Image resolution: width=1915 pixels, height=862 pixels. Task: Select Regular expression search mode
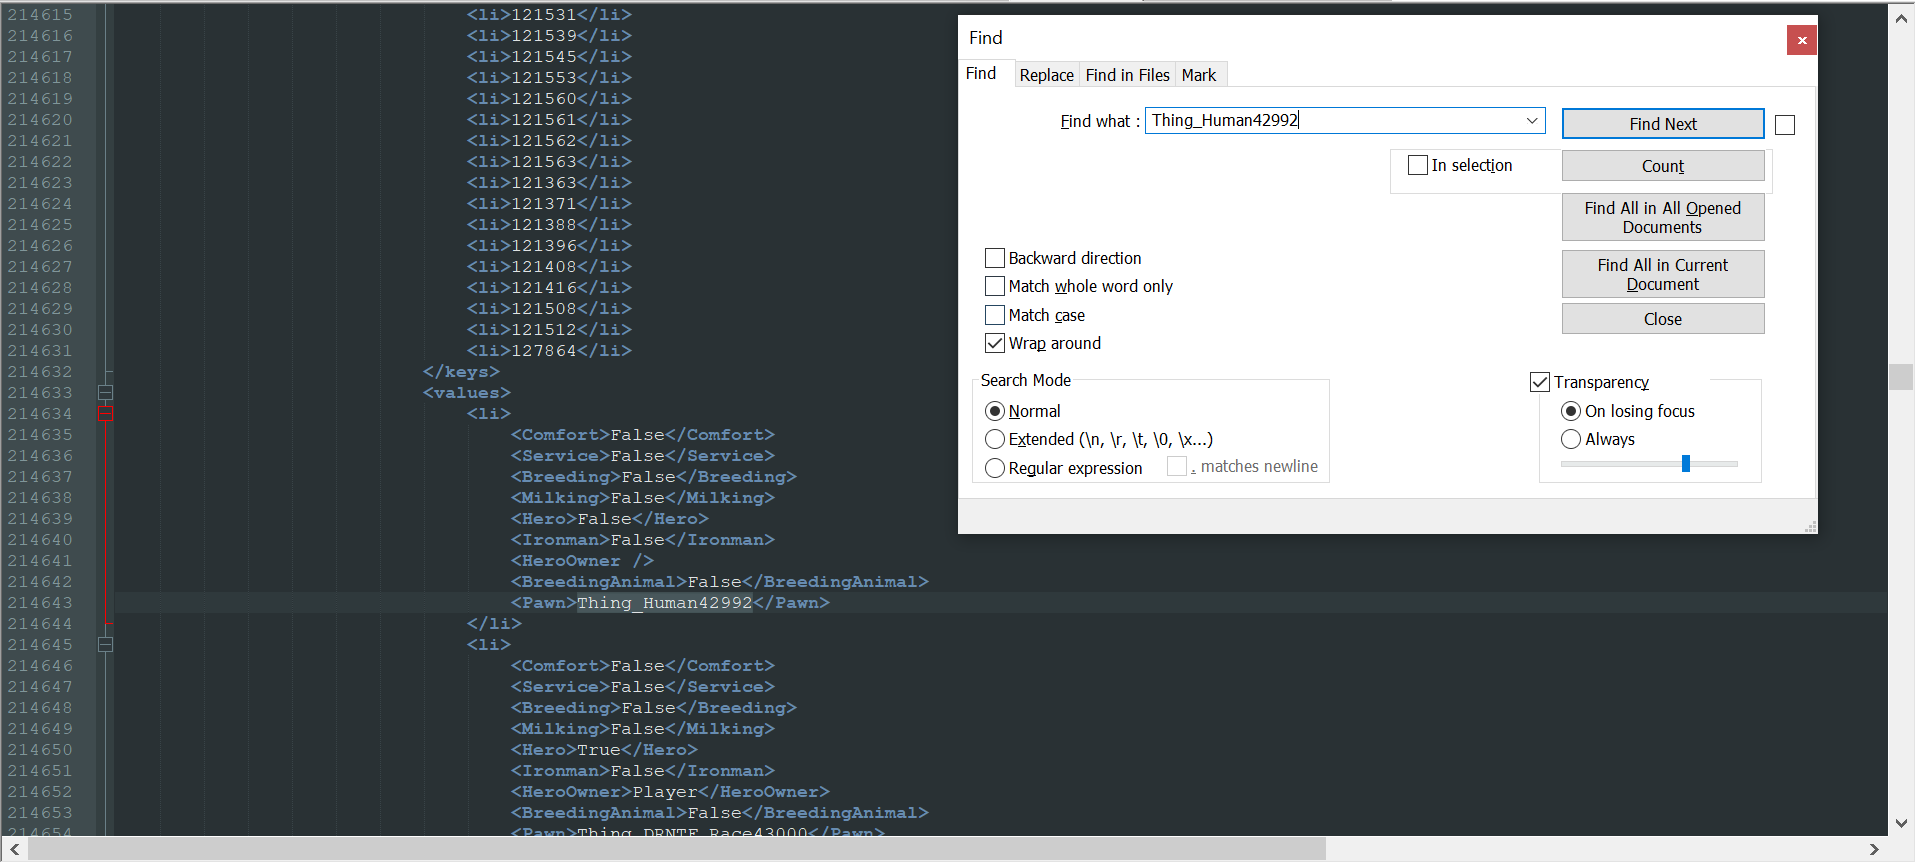tap(995, 468)
